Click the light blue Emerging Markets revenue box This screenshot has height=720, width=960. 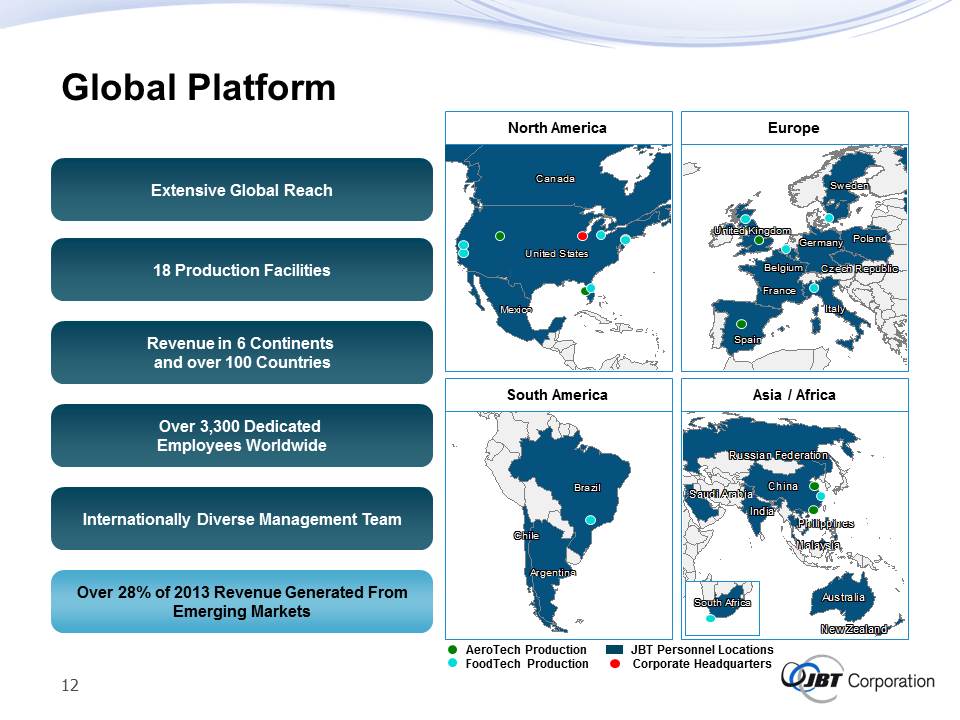(241, 601)
